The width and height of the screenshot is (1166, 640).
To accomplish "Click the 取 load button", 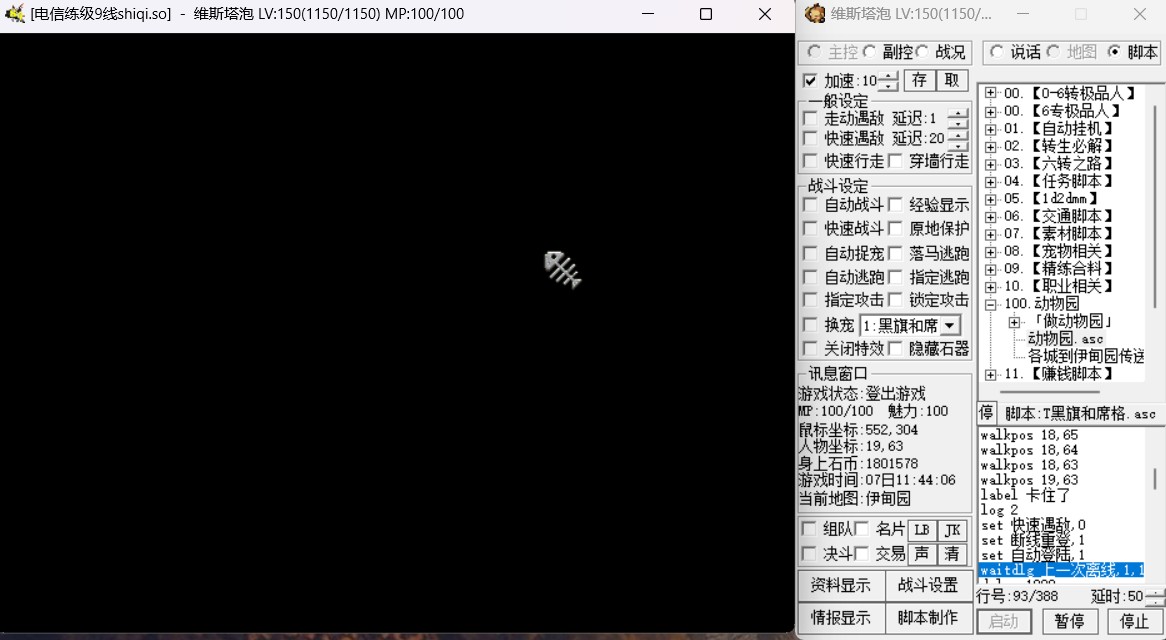I will 951,81.
